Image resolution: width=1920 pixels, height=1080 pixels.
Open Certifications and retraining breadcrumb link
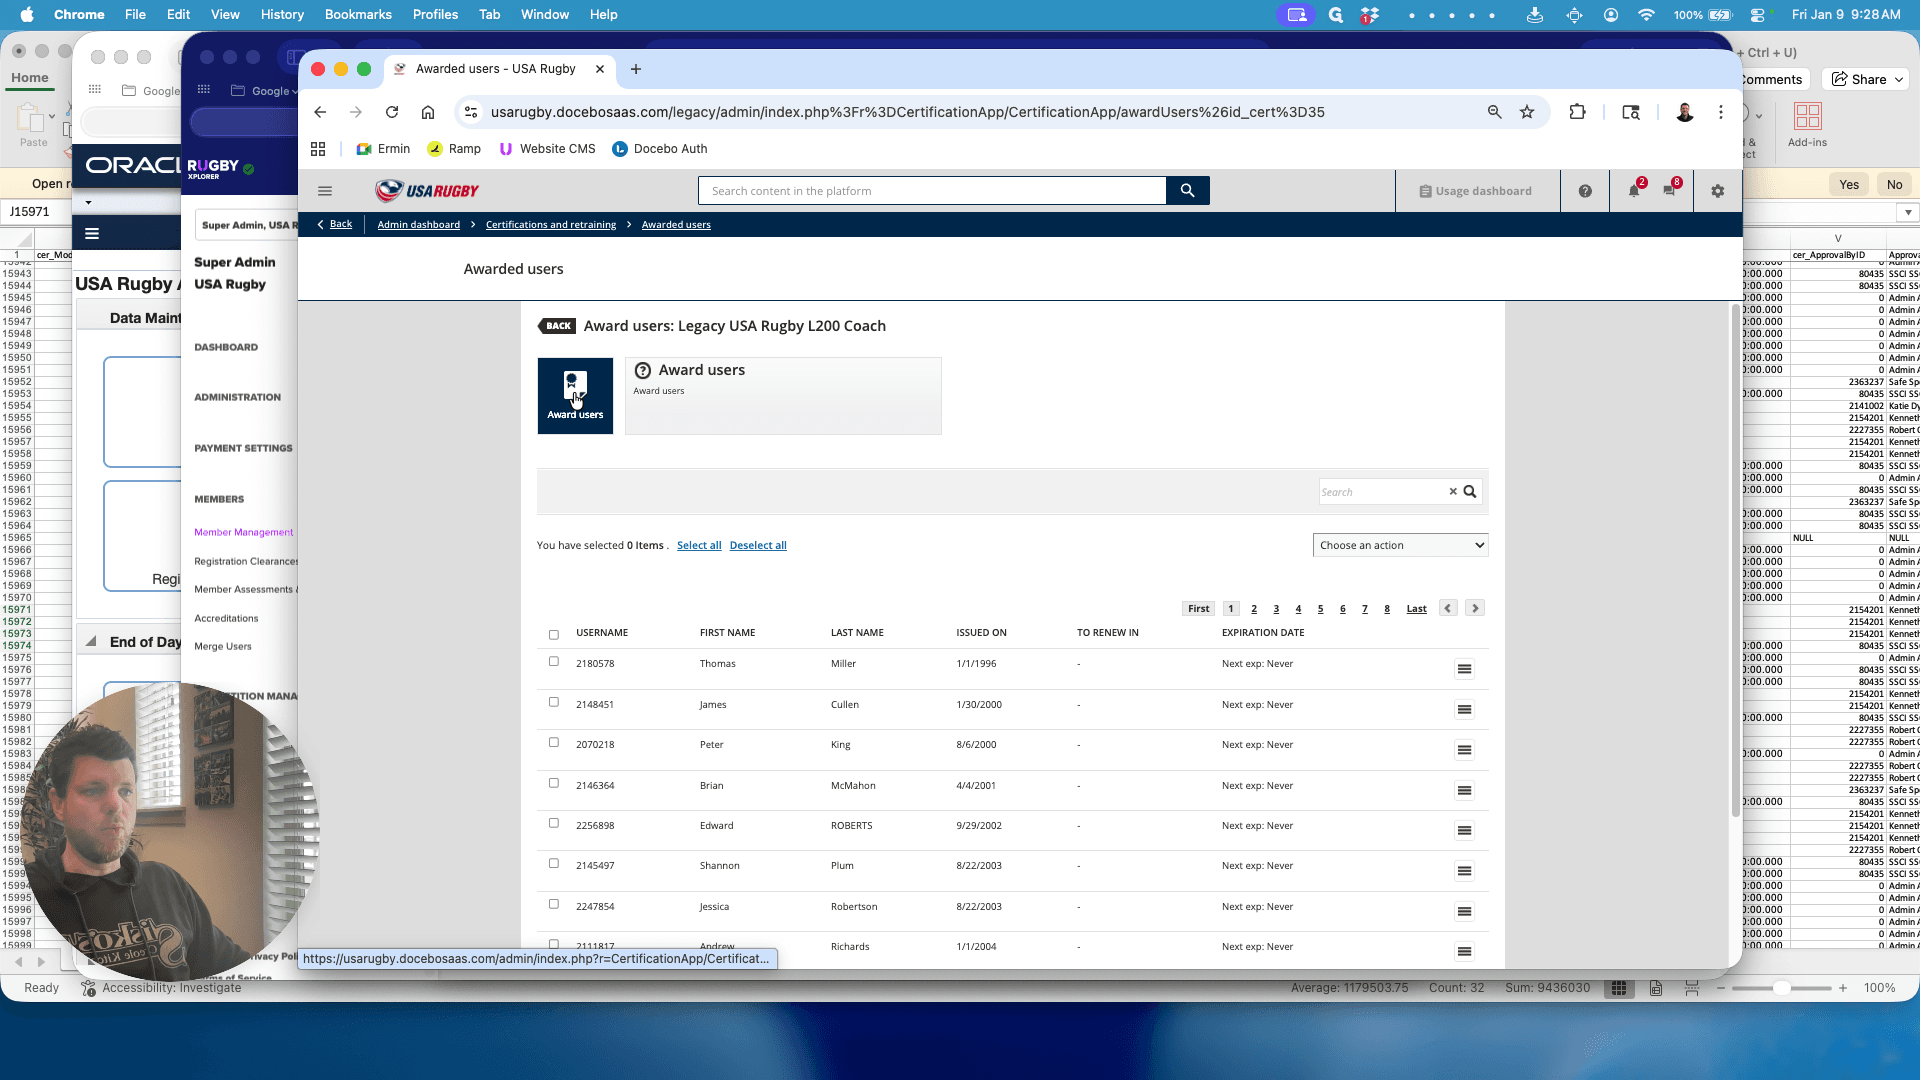(x=551, y=225)
